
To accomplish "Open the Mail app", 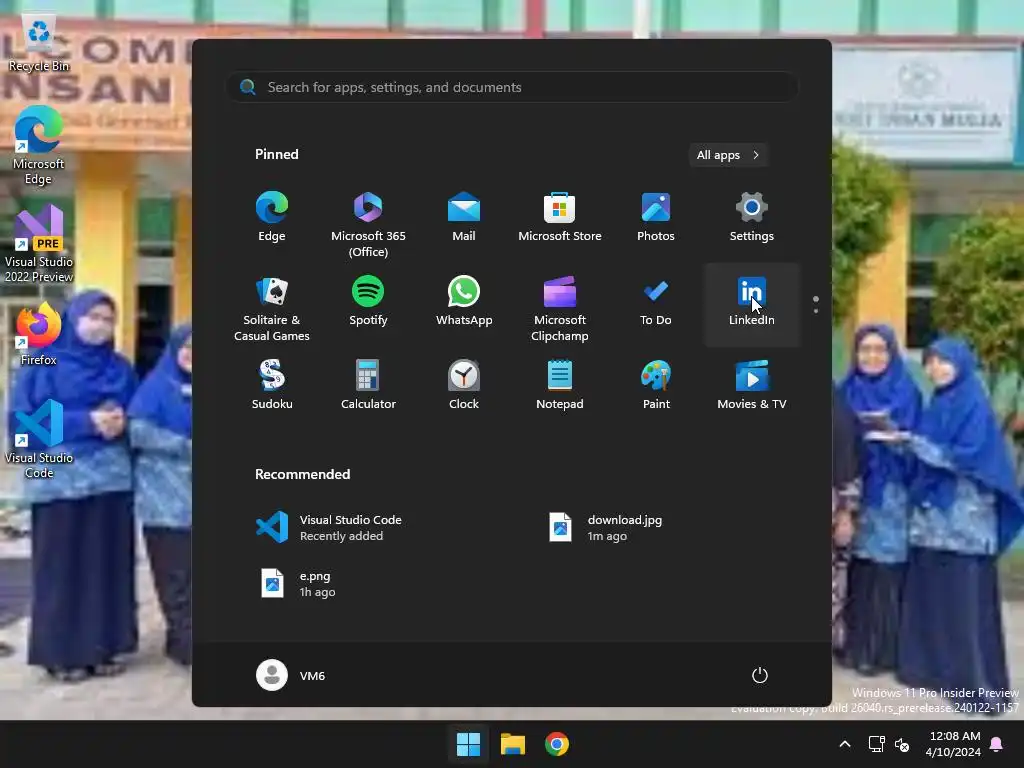I will pos(464,218).
